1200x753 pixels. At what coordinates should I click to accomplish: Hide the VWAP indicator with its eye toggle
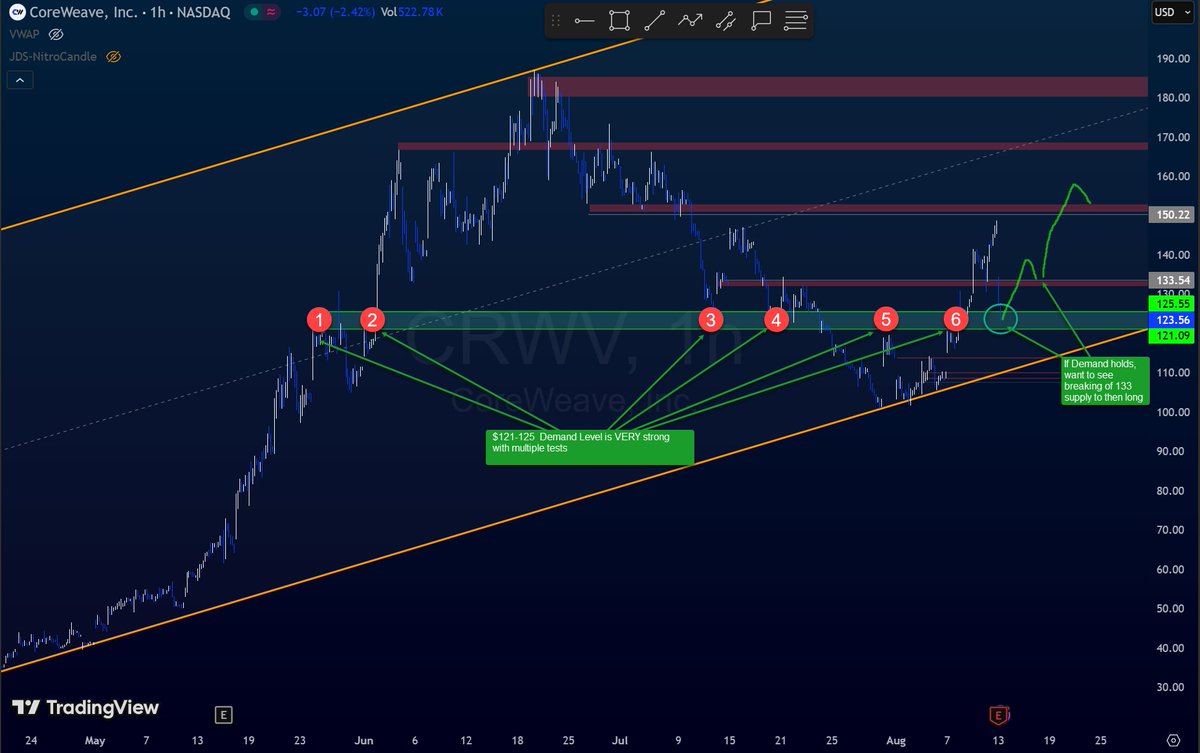(x=55, y=33)
